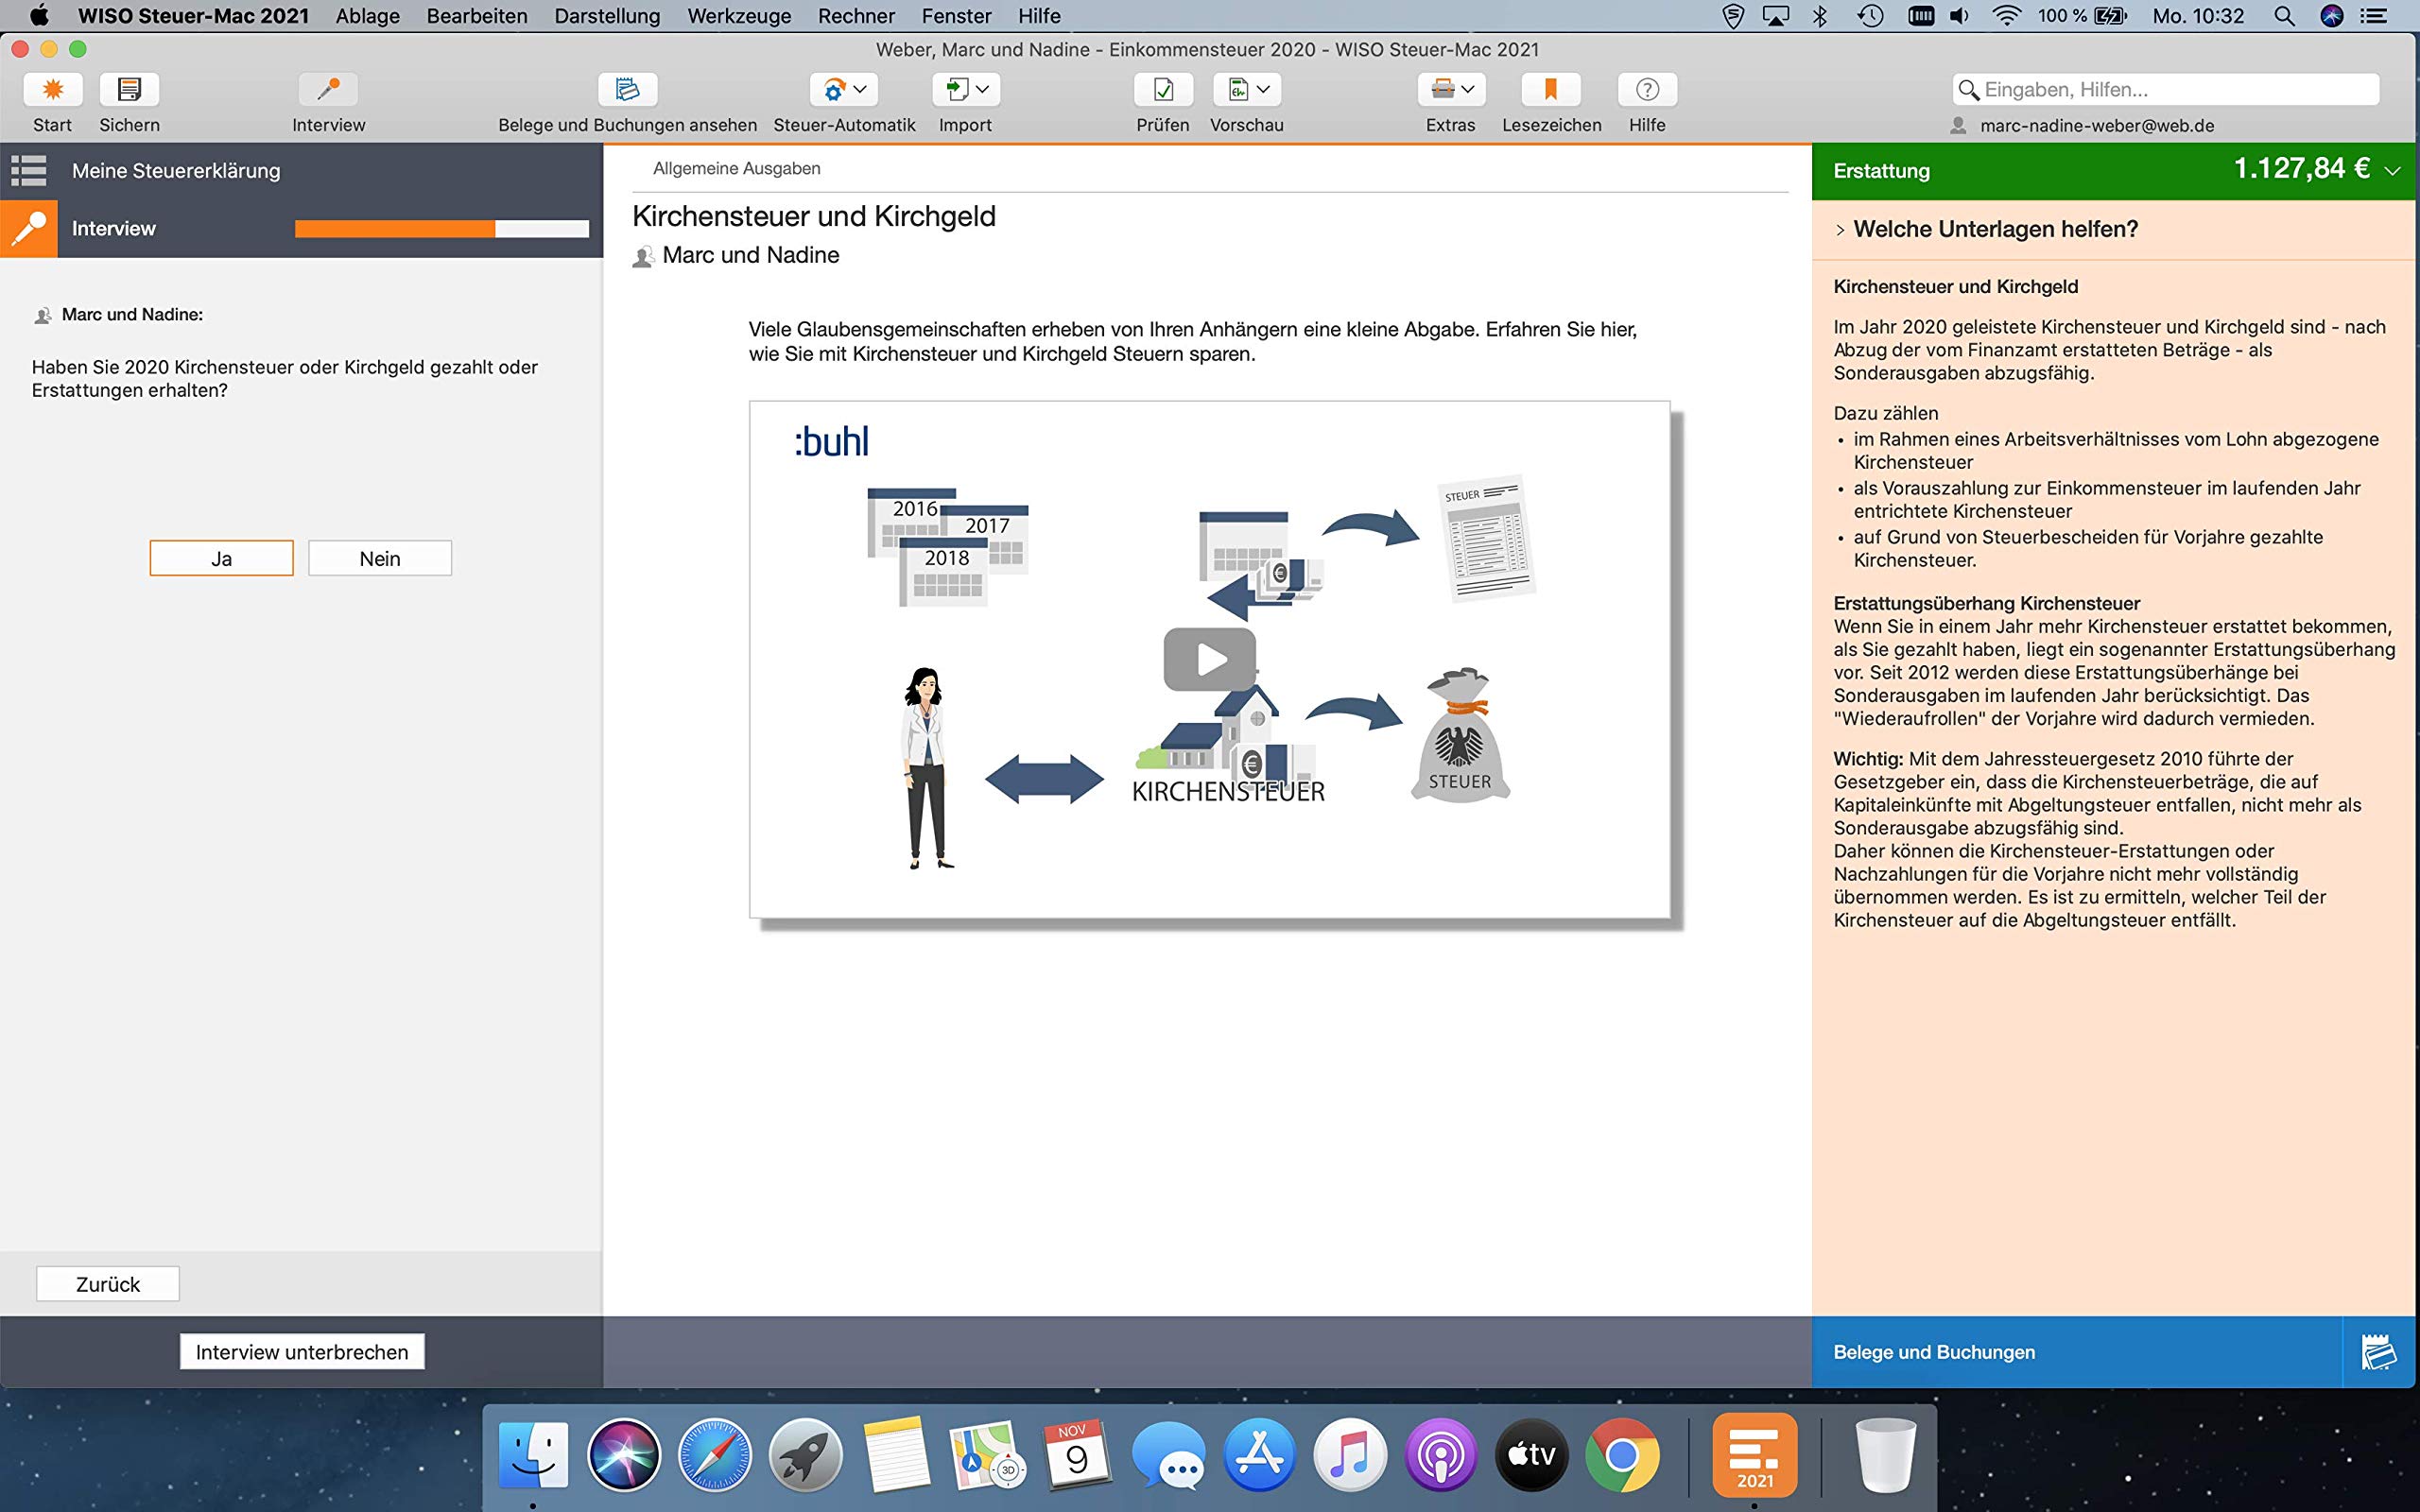Open the Import dropdown arrow
Screen dimensions: 2420x1512
tap(983, 90)
